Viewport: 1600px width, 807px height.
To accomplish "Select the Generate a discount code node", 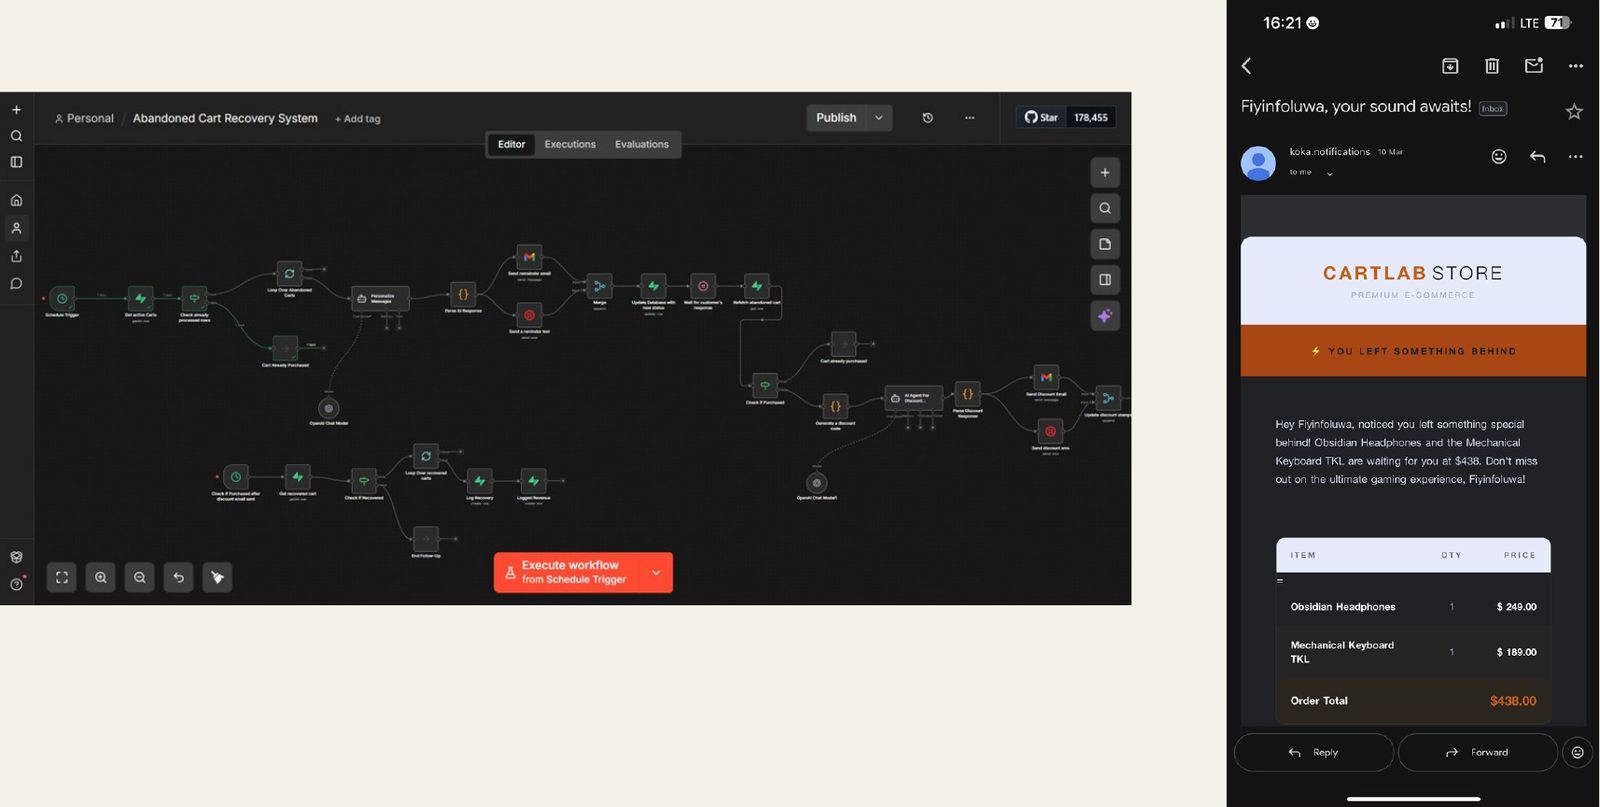I will pos(835,406).
